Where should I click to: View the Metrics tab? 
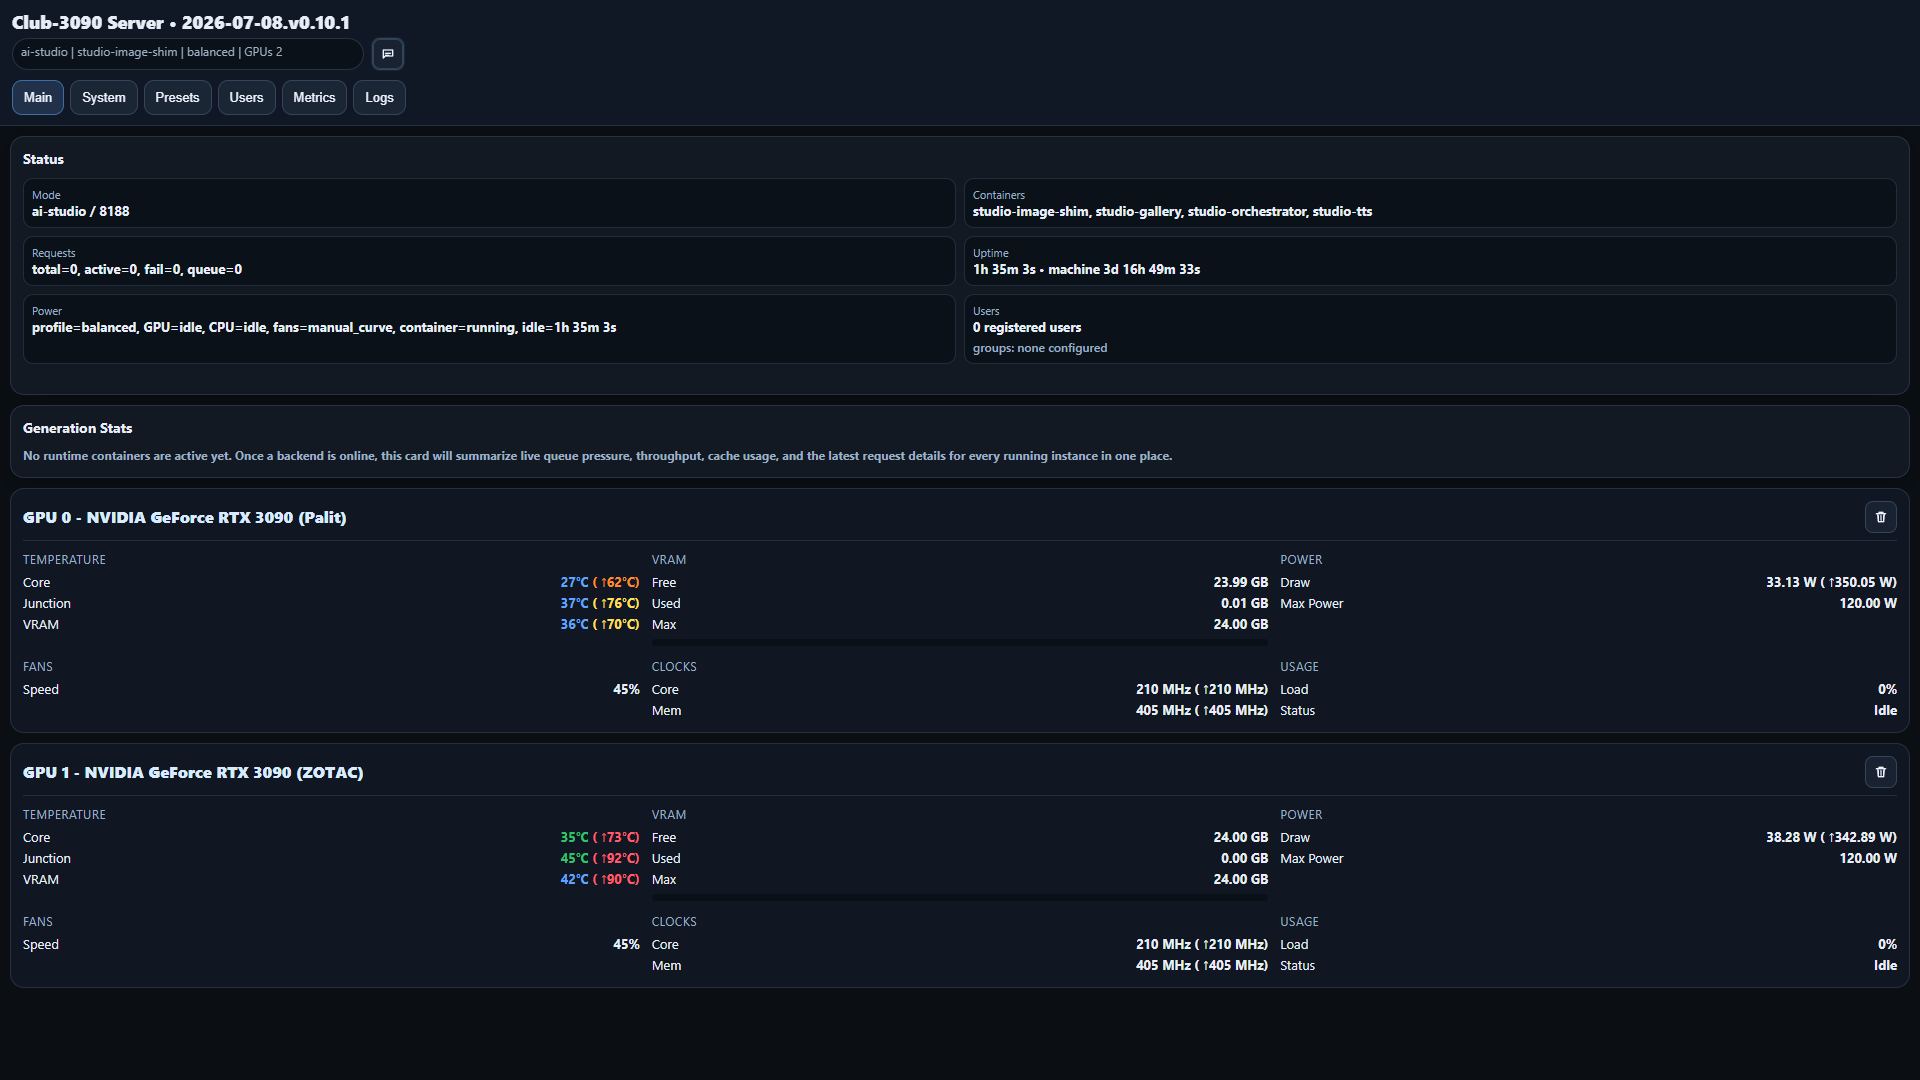(x=314, y=97)
